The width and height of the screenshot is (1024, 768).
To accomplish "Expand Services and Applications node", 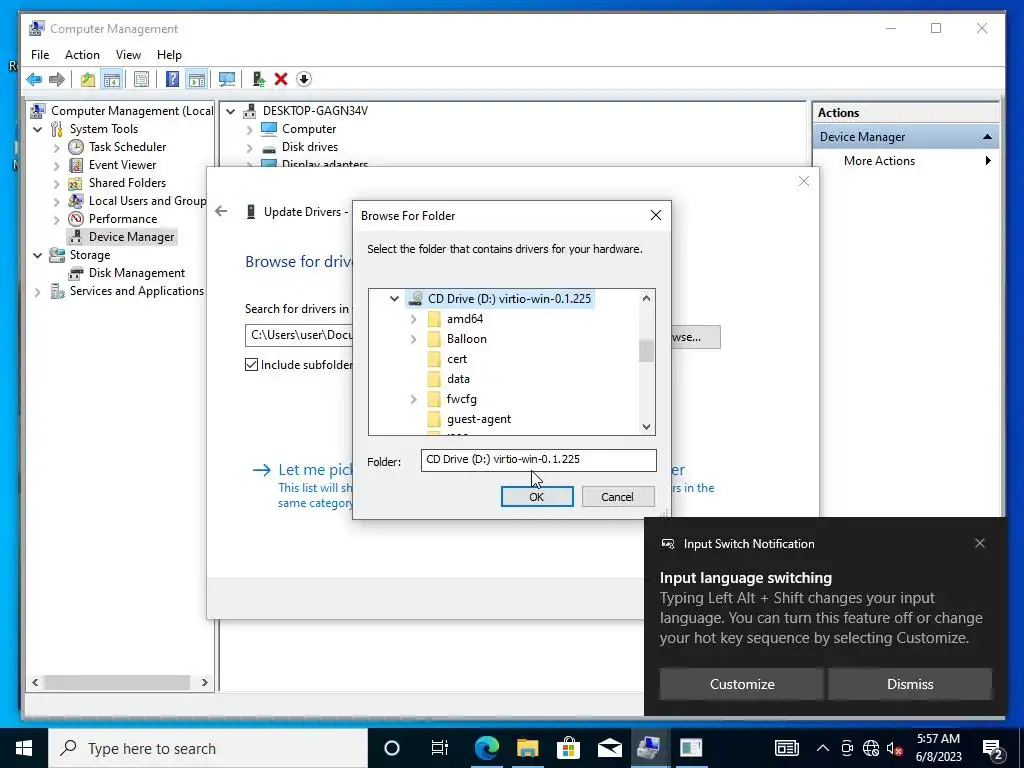I will [38, 292].
